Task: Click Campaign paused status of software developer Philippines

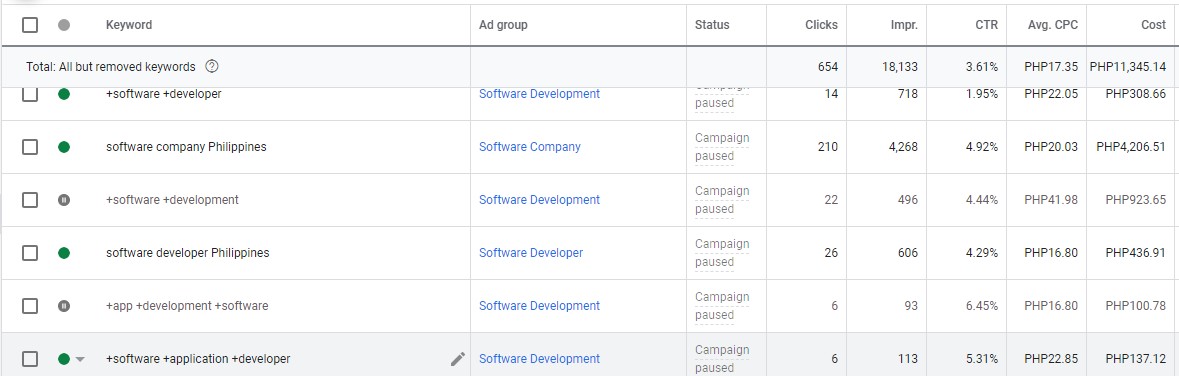Action: (x=722, y=253)
